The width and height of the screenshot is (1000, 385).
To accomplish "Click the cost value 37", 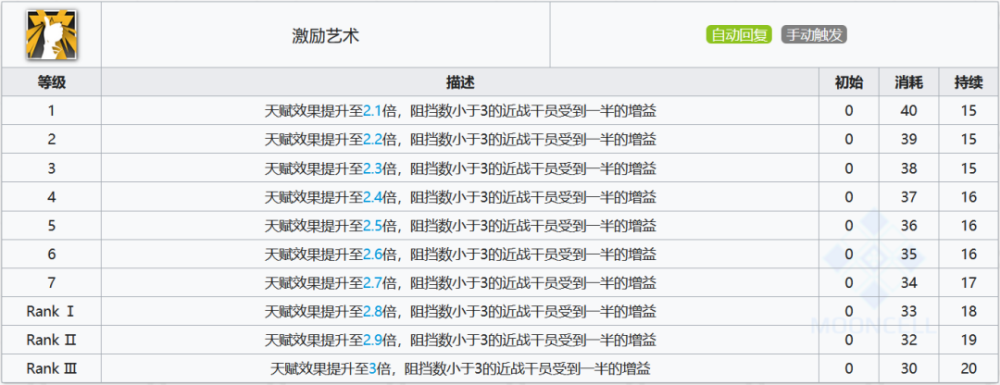I will [x=909, y=197].
